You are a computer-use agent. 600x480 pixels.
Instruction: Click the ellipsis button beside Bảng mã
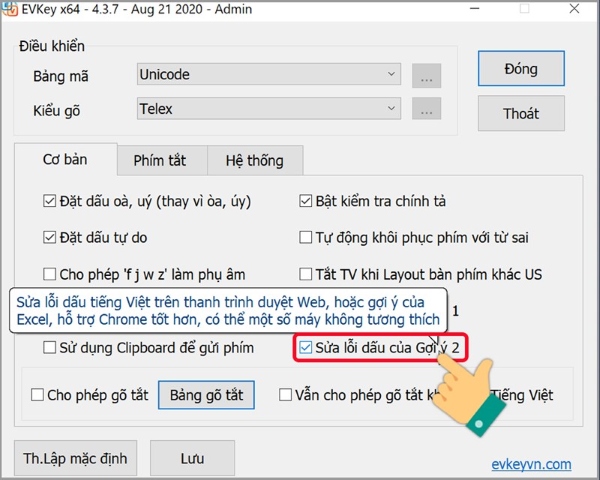[x=427, y=75]
